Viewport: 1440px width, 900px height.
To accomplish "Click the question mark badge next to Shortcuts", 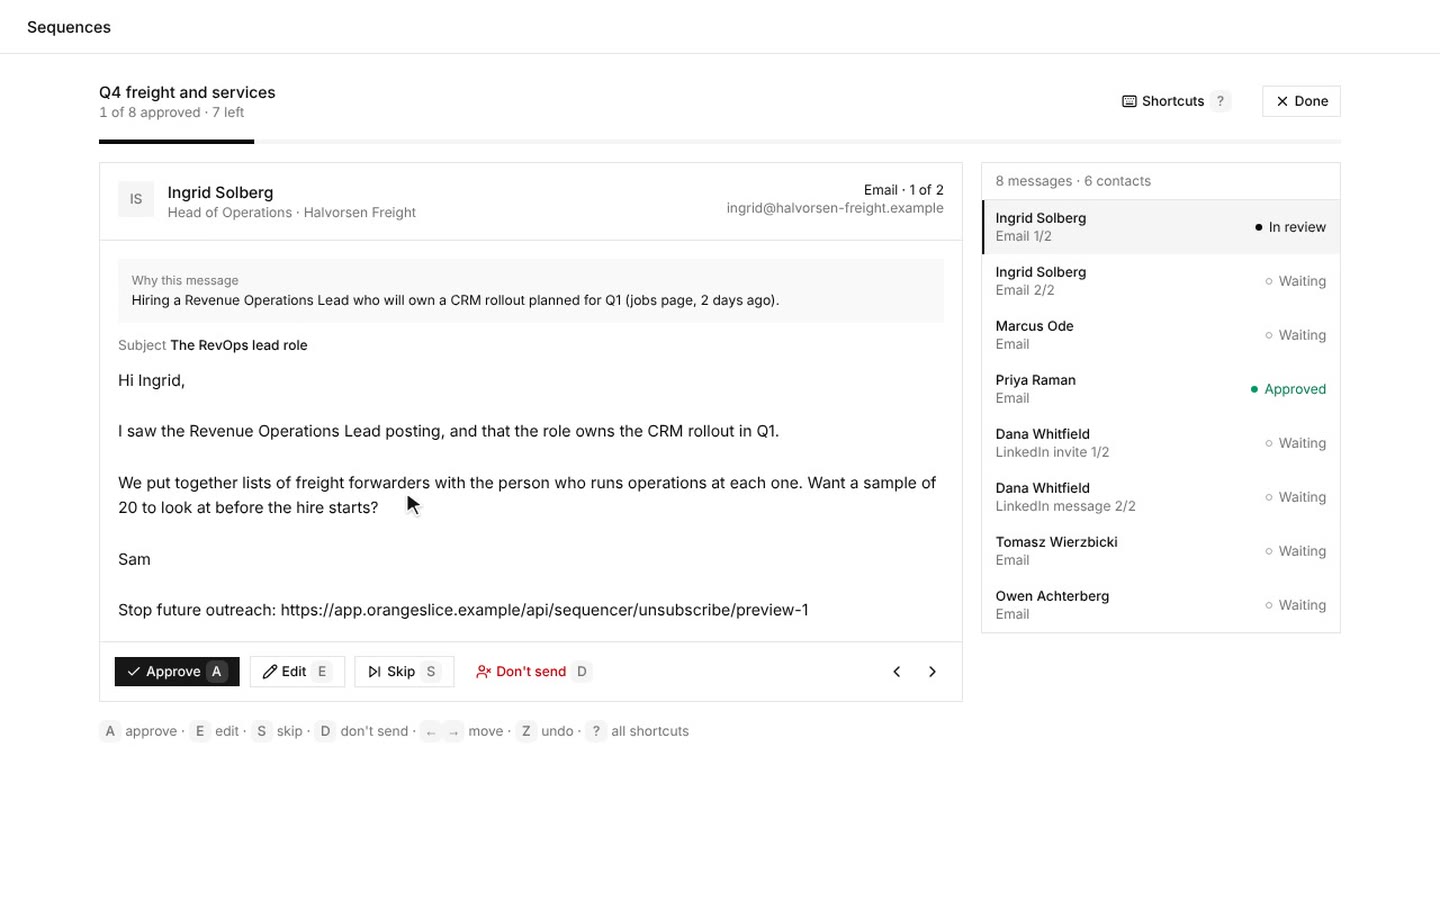I will [x=1220, y=101].
